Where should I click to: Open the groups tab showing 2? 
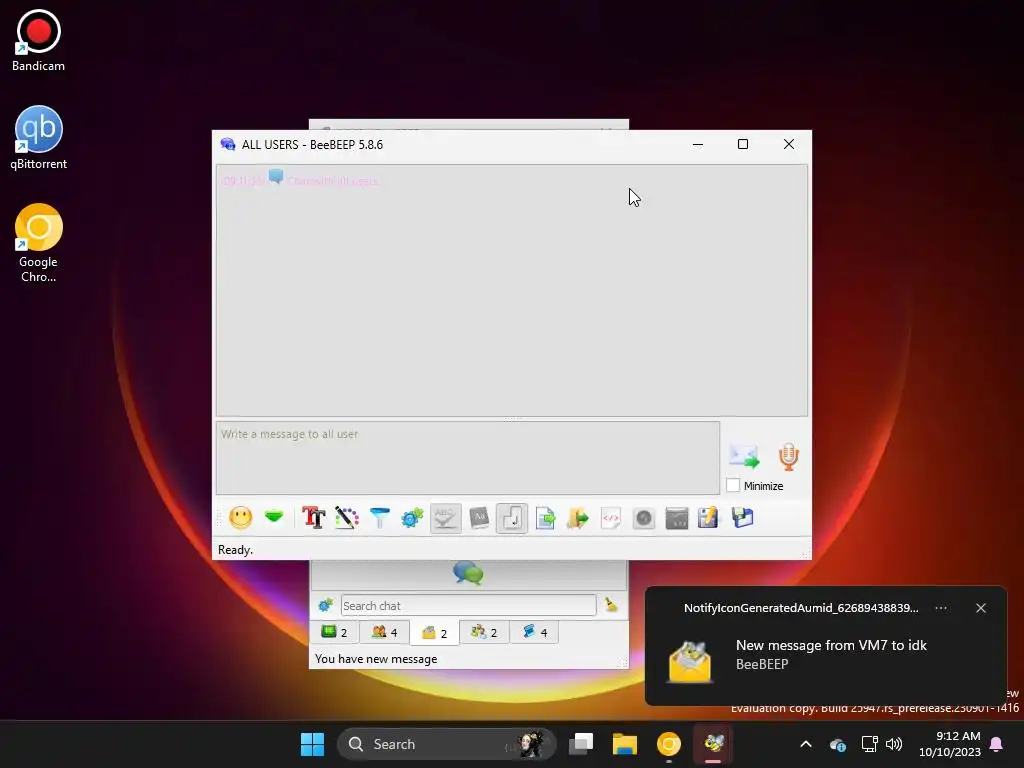point(484,632)
